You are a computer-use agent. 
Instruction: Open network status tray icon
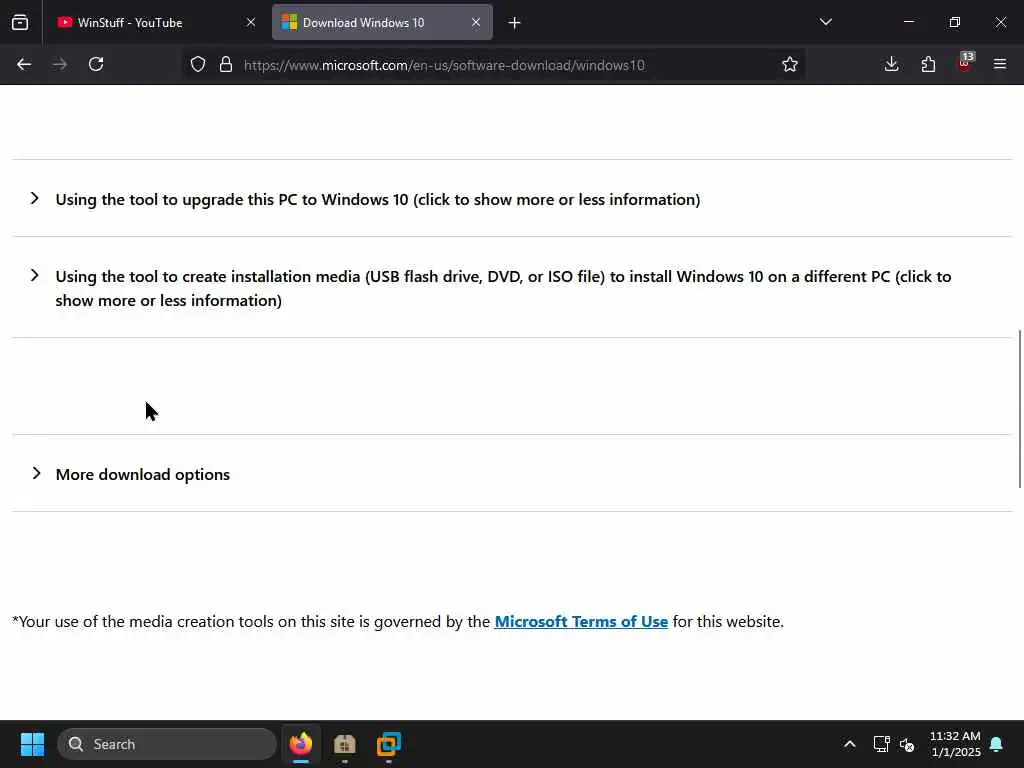(x=881, y=744)
